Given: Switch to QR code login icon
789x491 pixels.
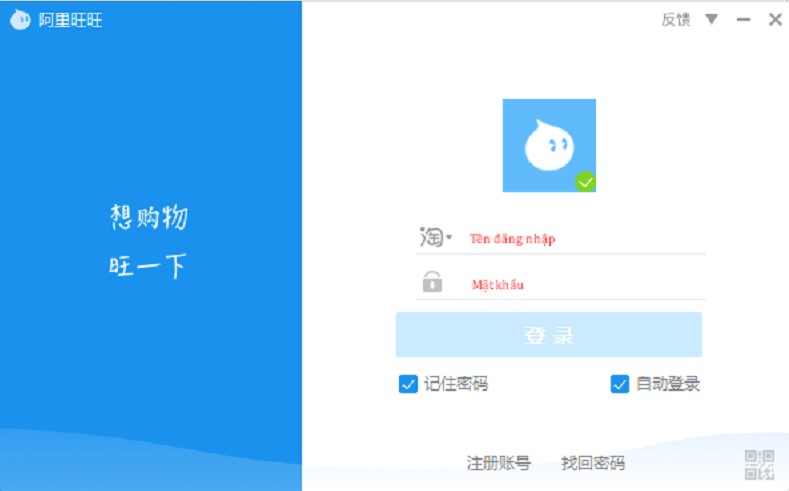Looking at the screenshot, I should (x=759, y=464).
